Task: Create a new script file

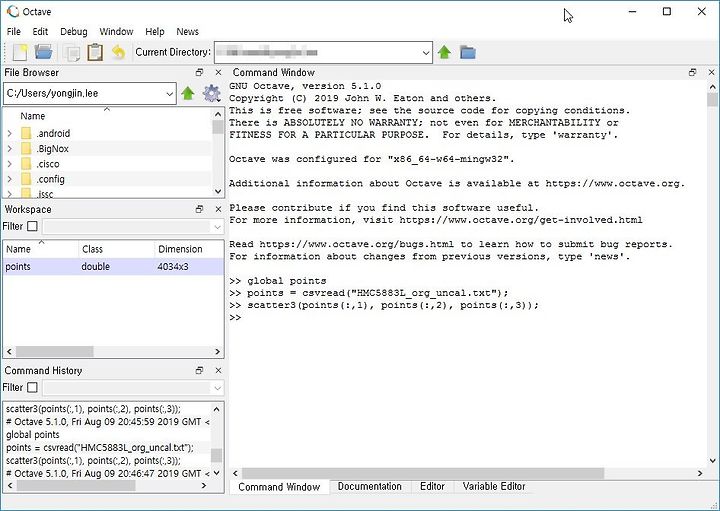Action: (x=20, y=52)
